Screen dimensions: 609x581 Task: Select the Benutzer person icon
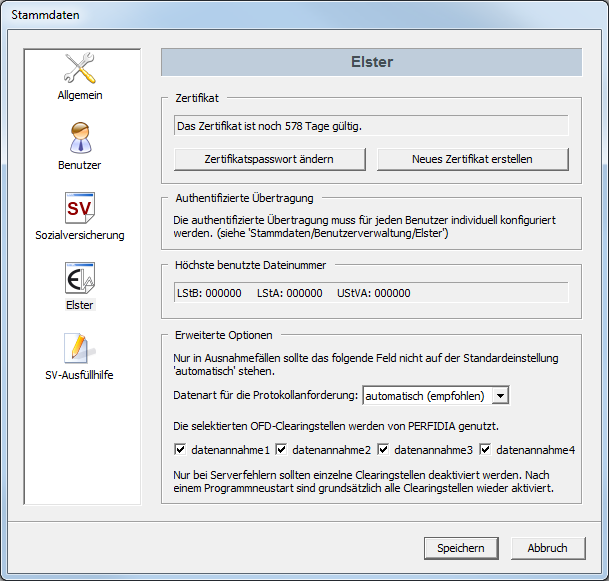click(x=80, y=138)
